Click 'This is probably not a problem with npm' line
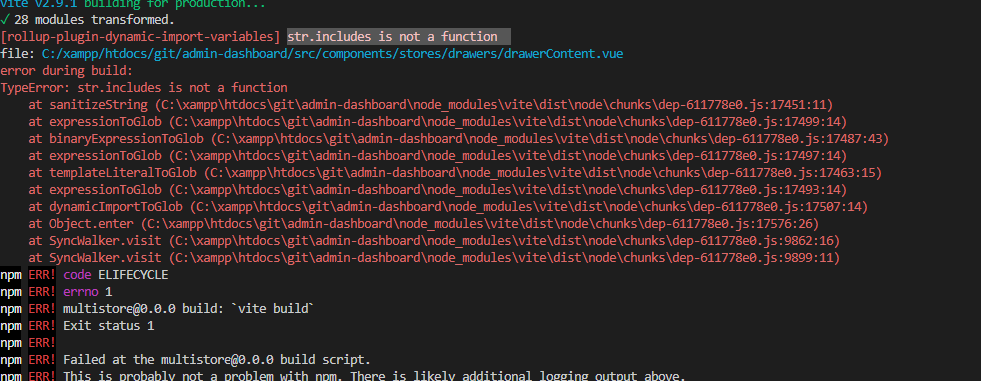The image size is (981, 381). point(374,376)
